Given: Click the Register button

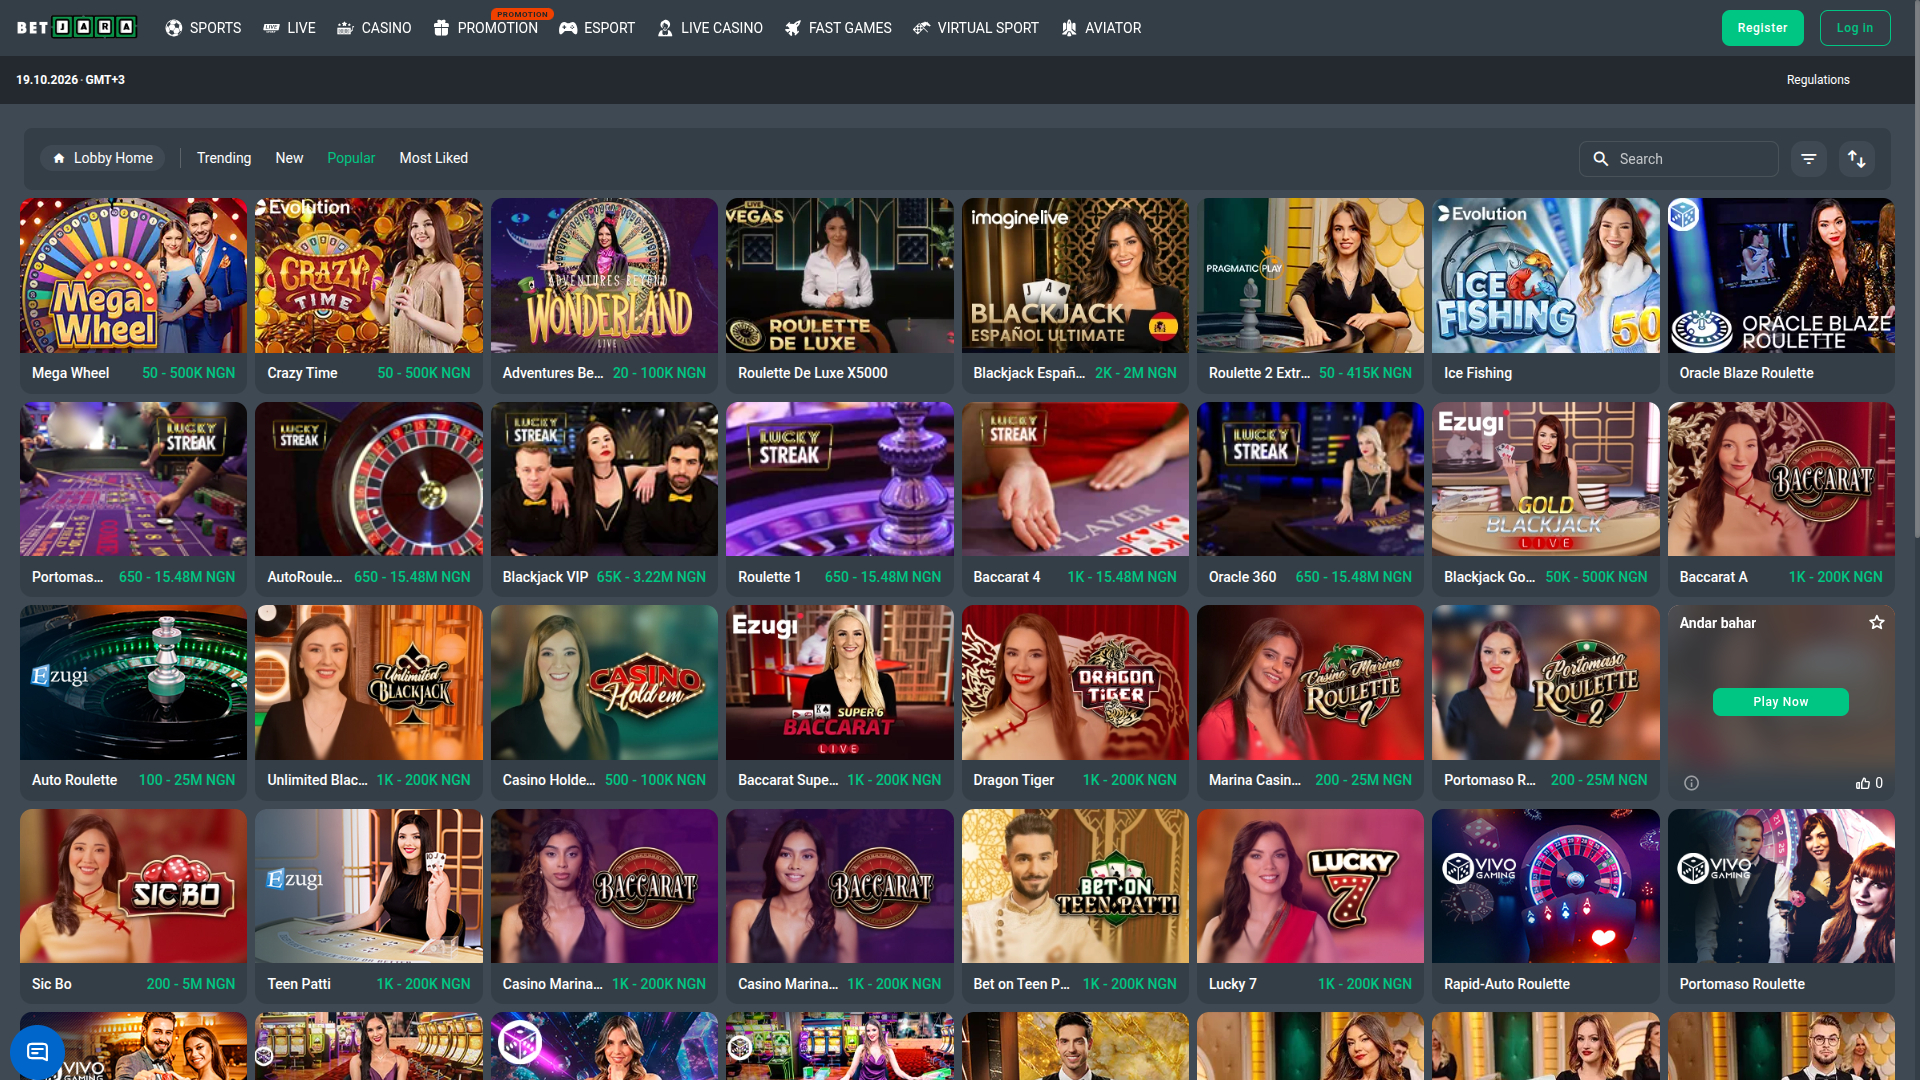Looking at the screenshot, I should click(x=1762, y=28).
